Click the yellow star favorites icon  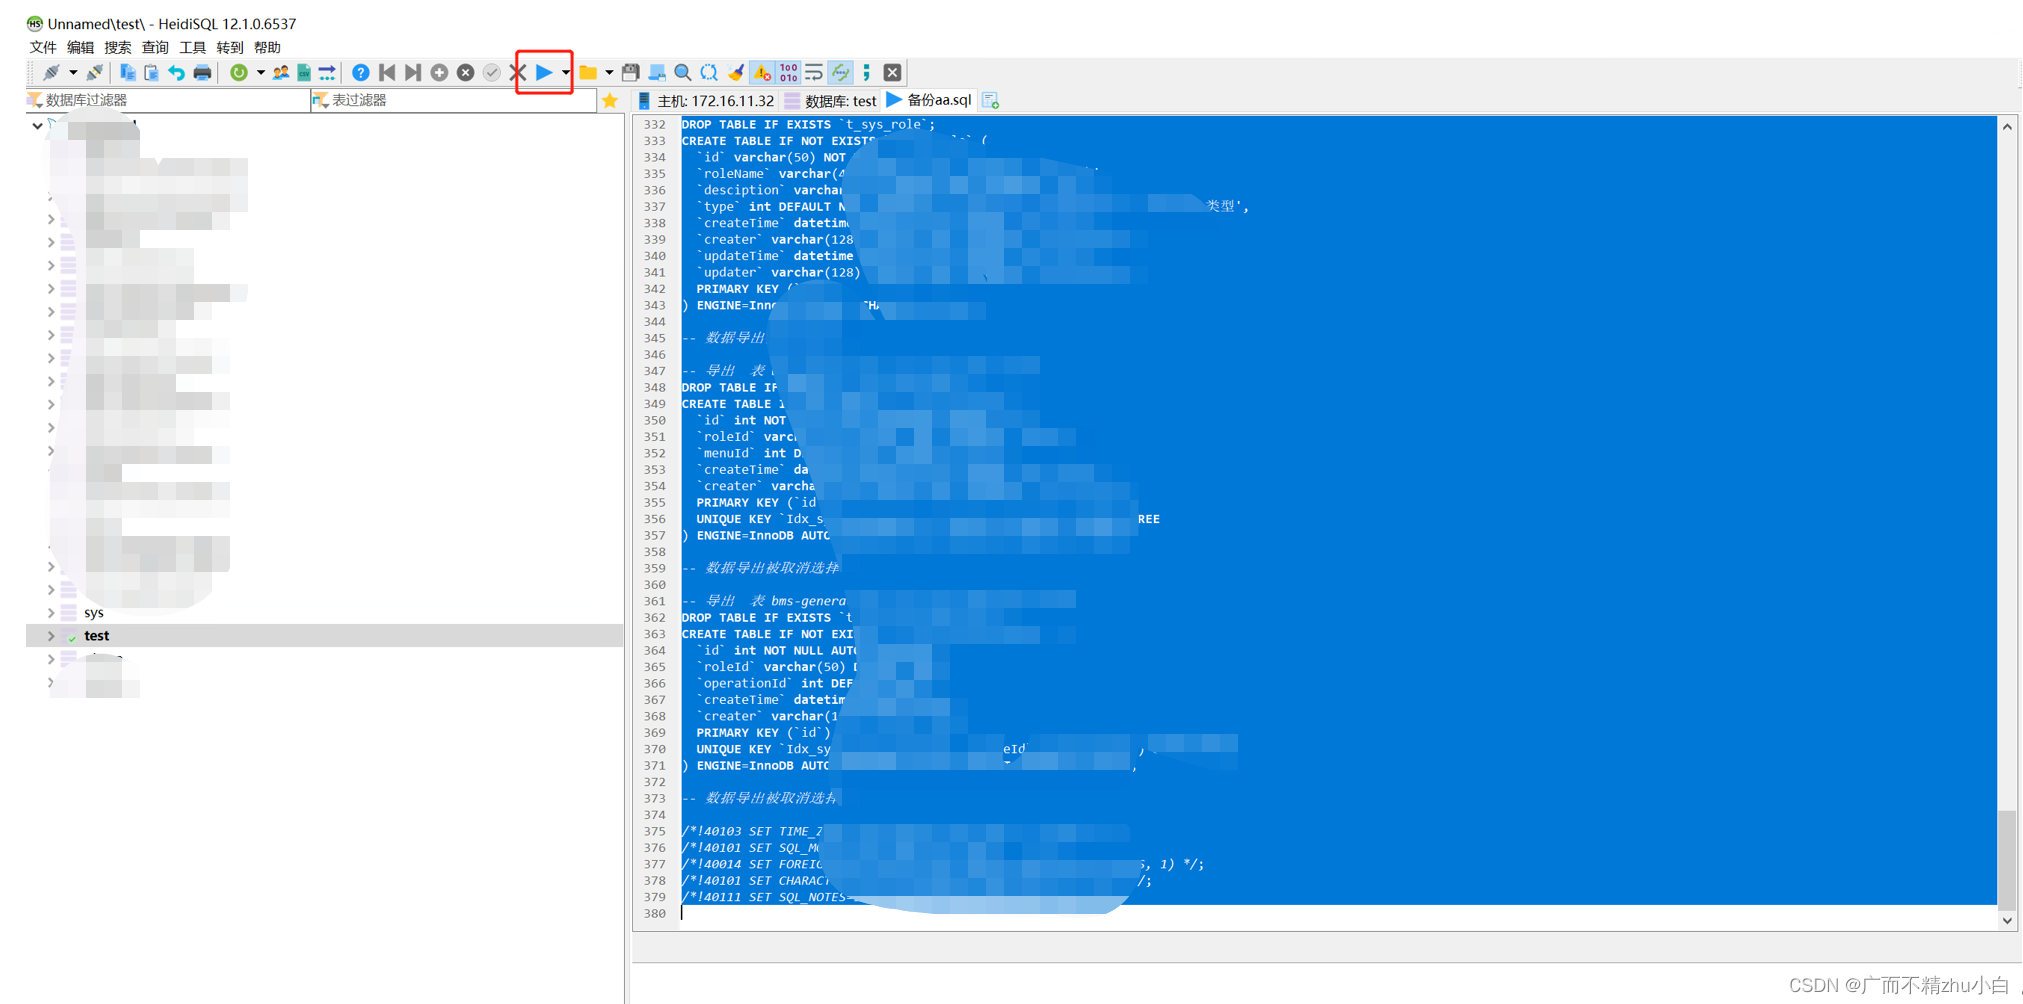[x=610, y=100]
